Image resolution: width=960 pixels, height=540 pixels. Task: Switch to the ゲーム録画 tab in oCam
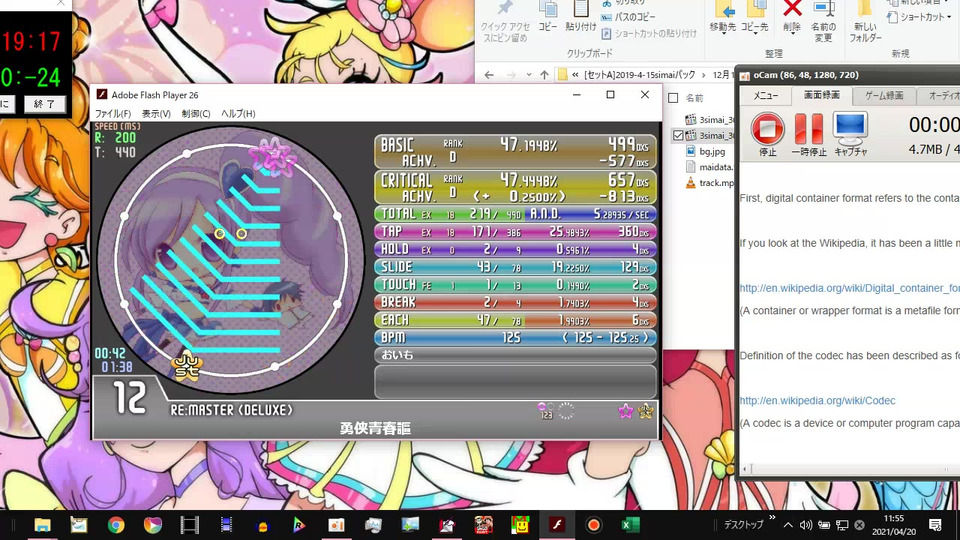coord(884,96)
